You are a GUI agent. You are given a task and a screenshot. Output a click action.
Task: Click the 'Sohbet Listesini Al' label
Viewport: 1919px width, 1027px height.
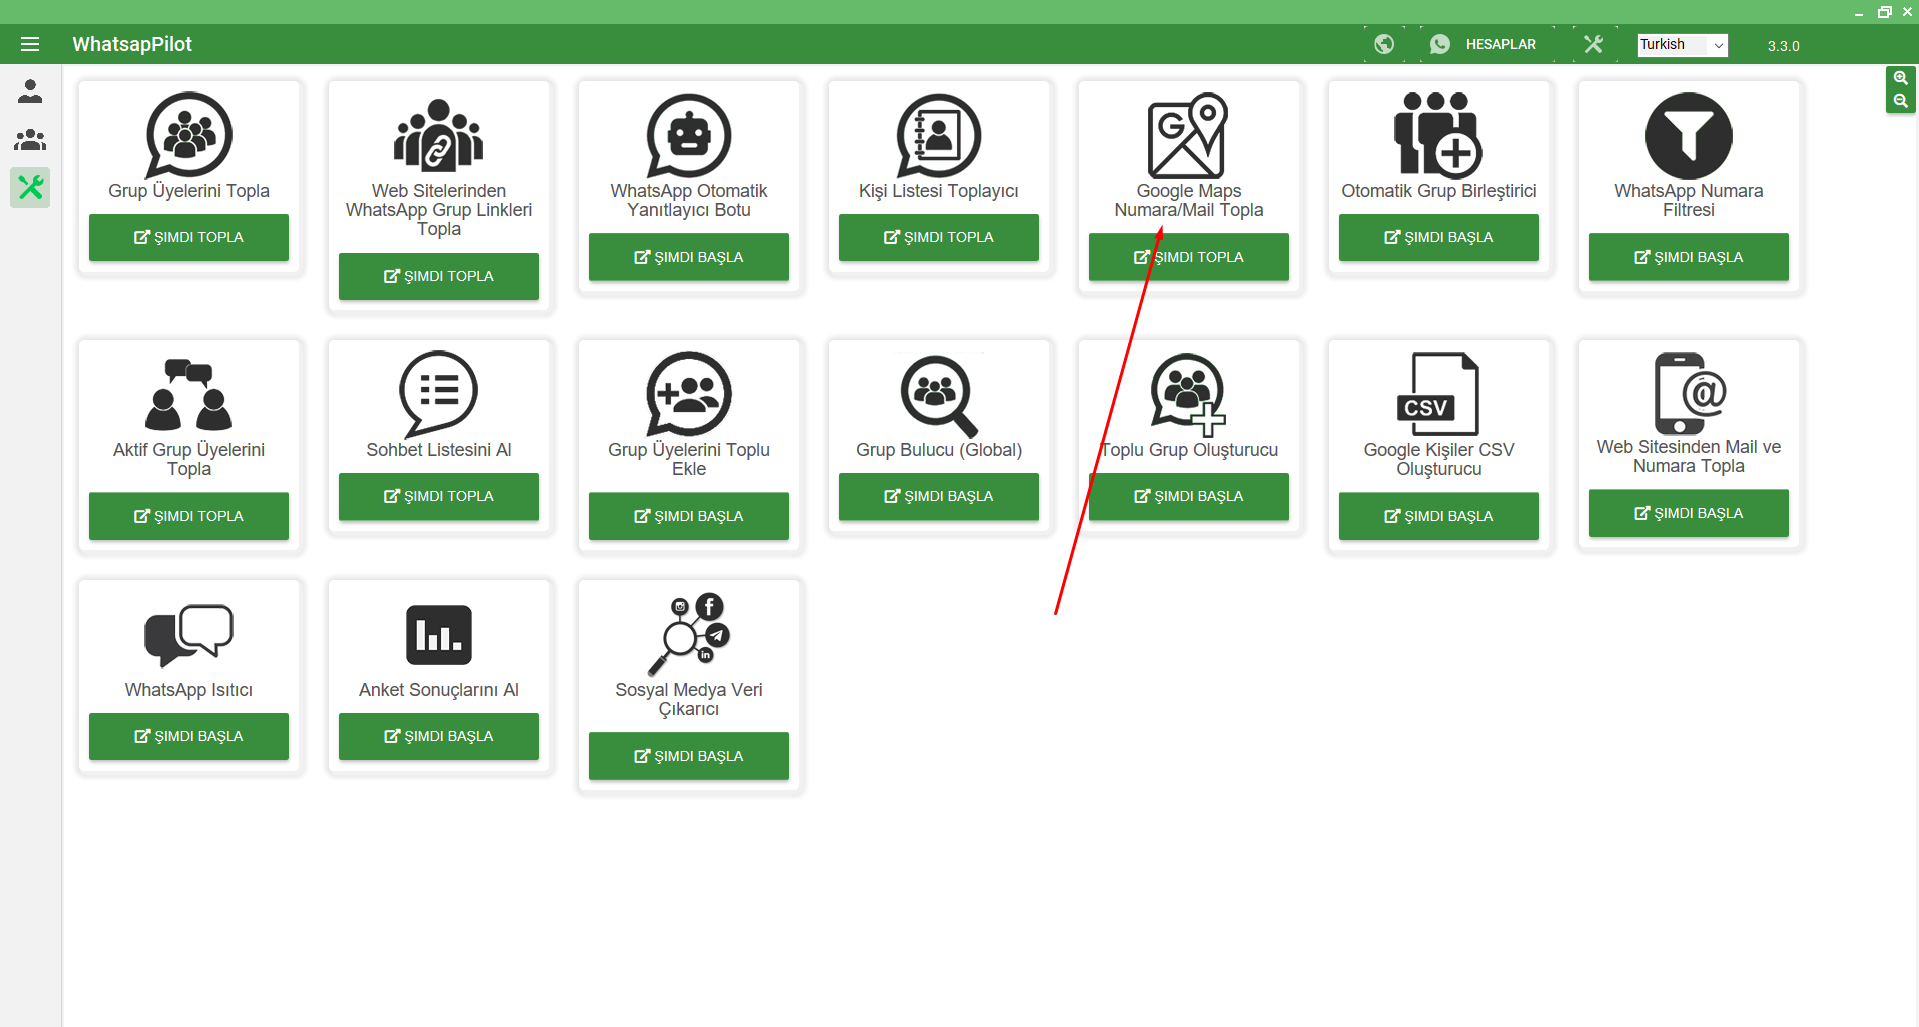coord(439,450)
